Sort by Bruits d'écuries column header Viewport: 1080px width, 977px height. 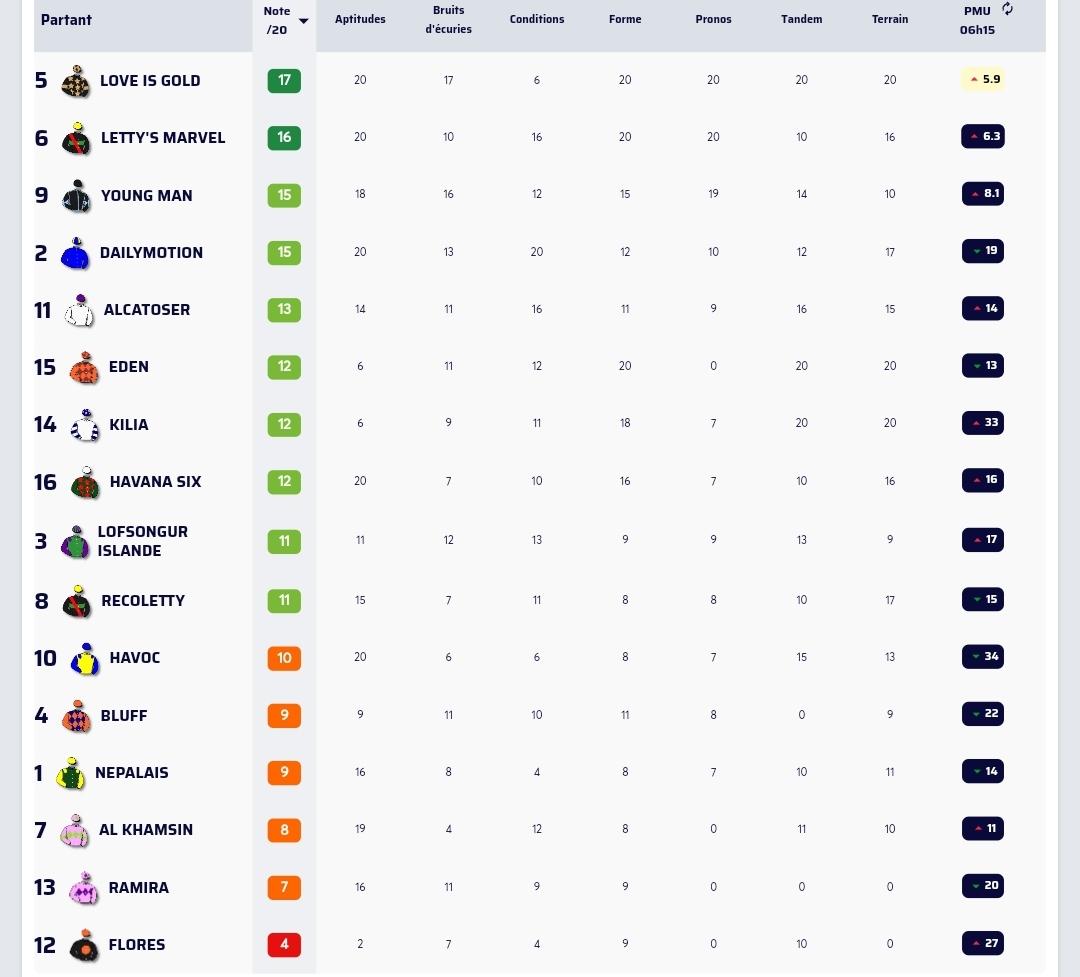click(448, 19)
